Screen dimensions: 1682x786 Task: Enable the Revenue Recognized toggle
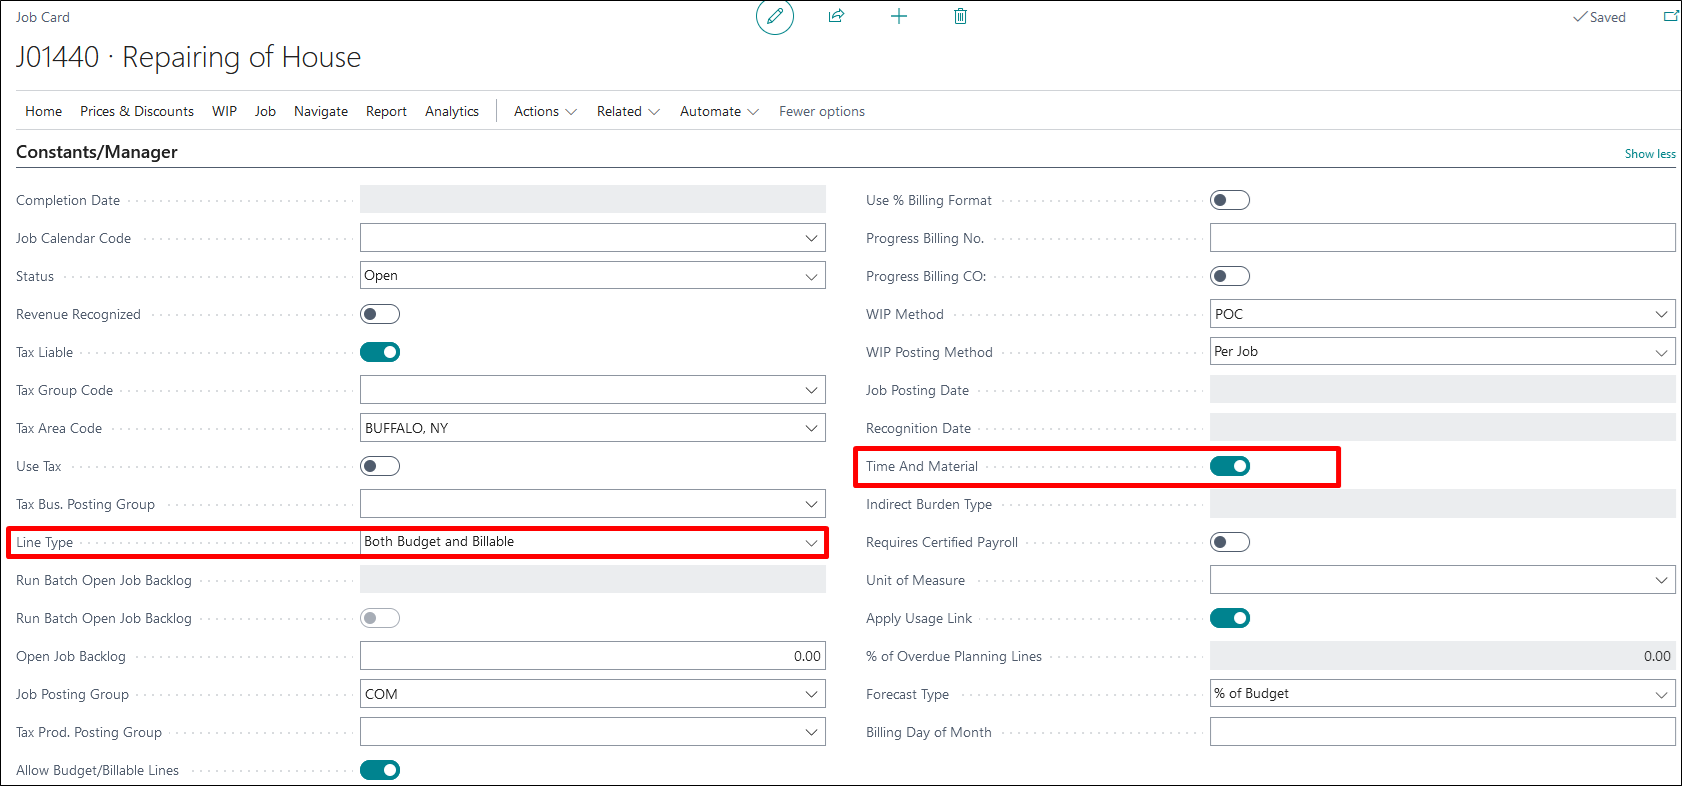coord(380,314)
